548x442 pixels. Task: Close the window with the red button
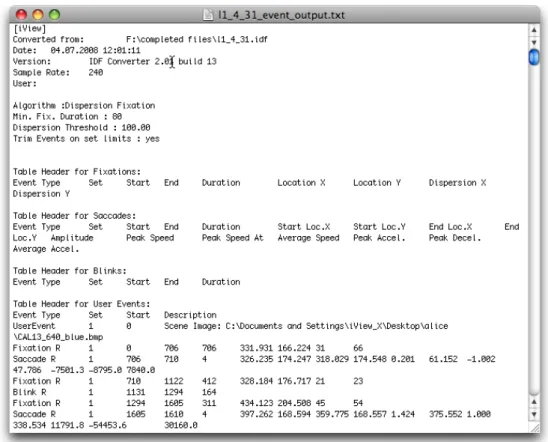[21, 15]
